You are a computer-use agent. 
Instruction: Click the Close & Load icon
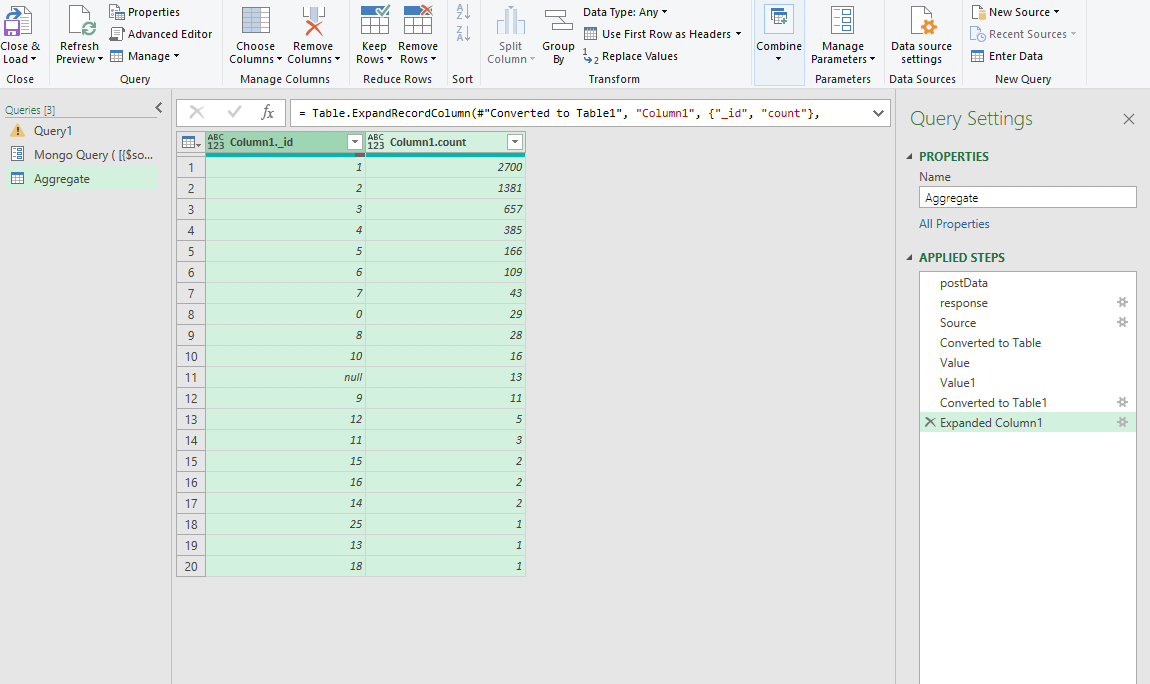(18, 21)
